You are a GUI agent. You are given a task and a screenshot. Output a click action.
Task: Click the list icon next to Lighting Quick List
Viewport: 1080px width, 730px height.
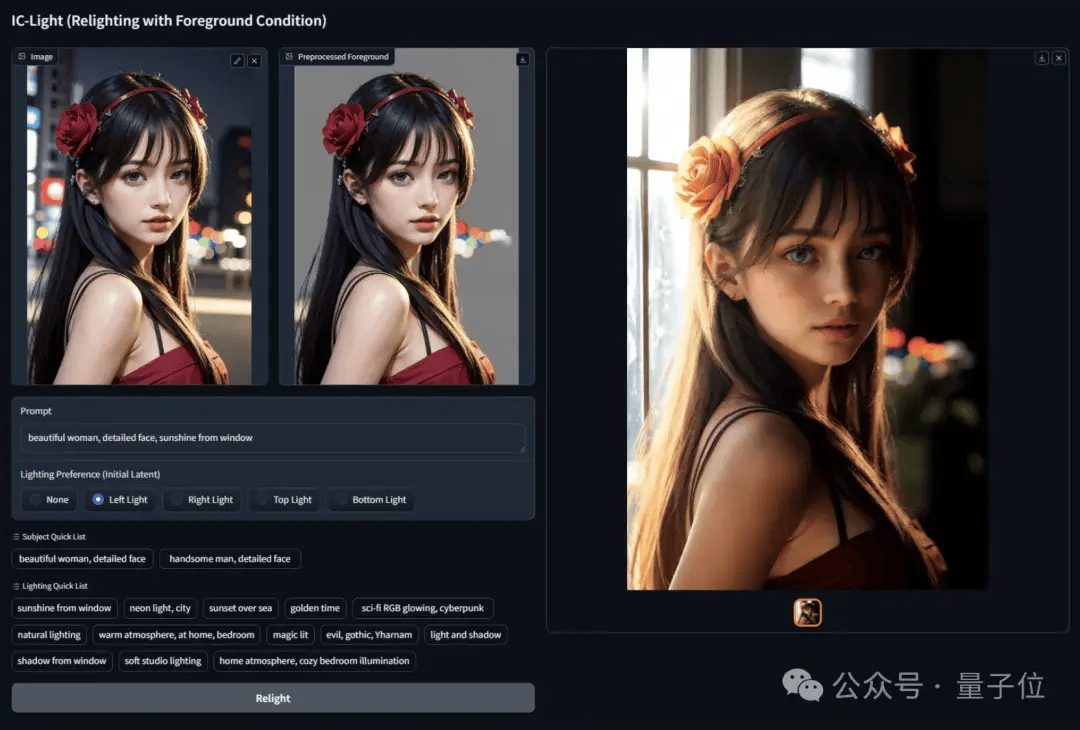pyautogui.click(x=17, y=586)
